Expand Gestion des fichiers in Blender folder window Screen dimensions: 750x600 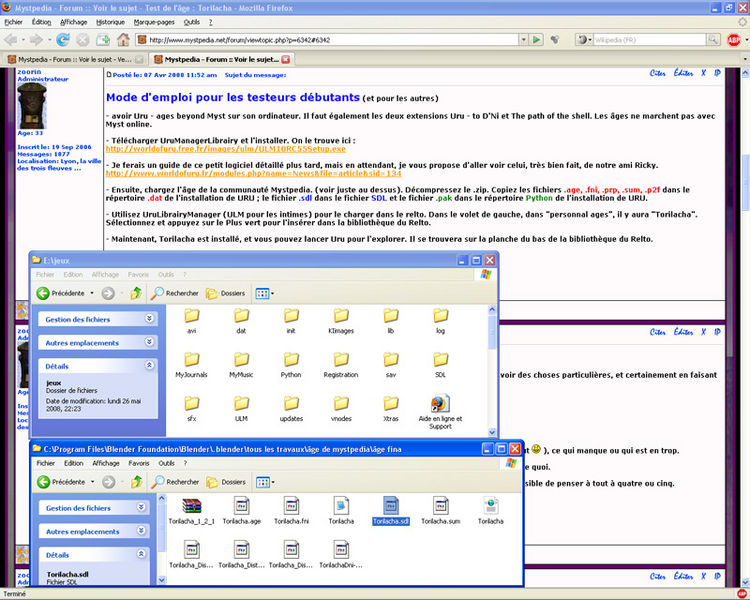tap(141, 507)
